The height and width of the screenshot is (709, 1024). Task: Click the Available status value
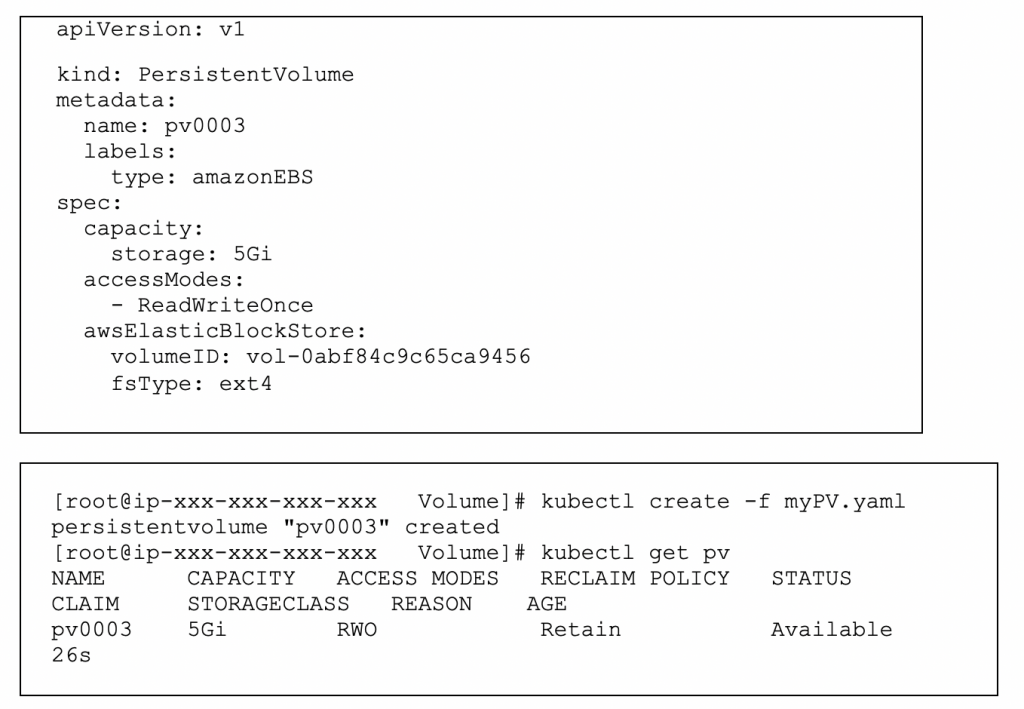click(x=831, y=630)
